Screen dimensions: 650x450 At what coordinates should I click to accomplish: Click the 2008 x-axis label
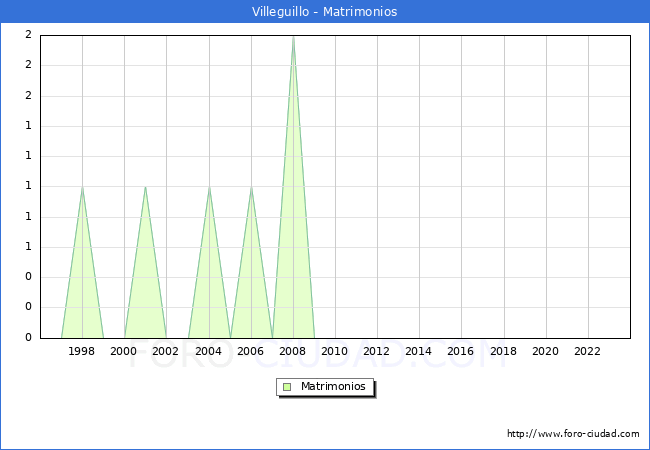pos(293,351)
